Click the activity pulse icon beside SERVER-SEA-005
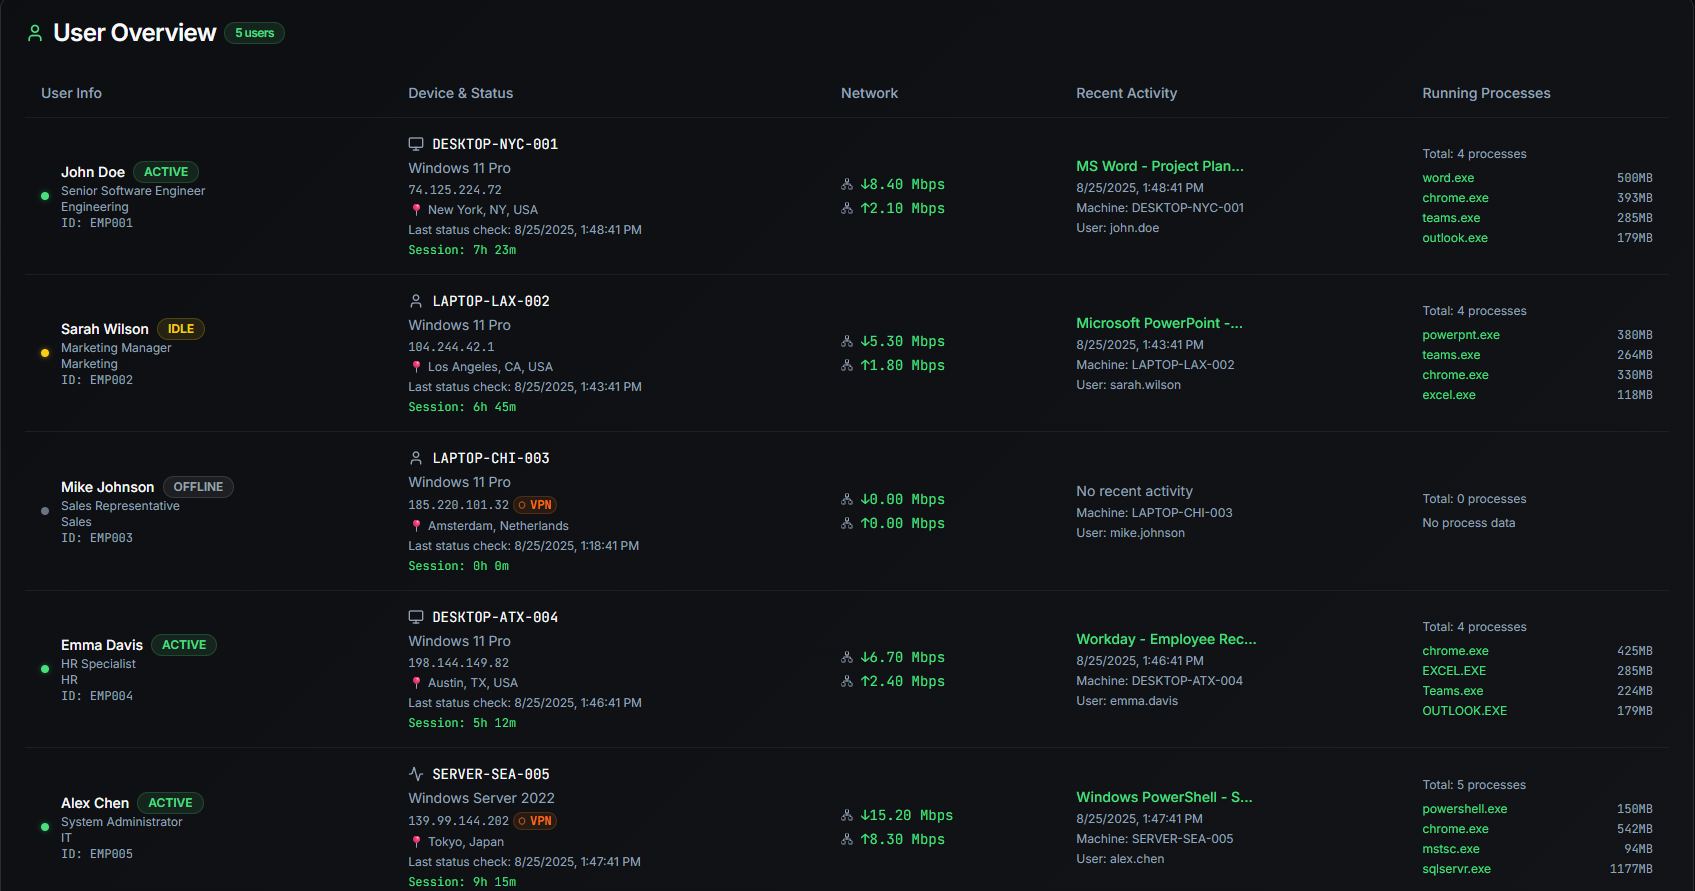This screenshot has width=1695, height=891. coord(416,774)
